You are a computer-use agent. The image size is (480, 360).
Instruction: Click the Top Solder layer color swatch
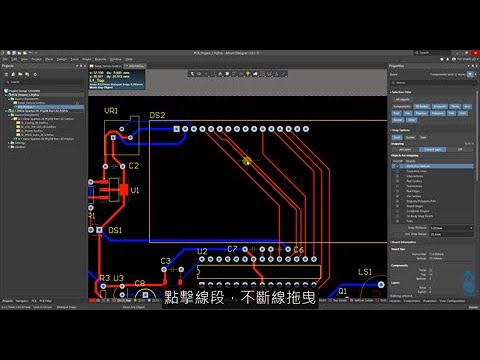click(x=330, y=301)
